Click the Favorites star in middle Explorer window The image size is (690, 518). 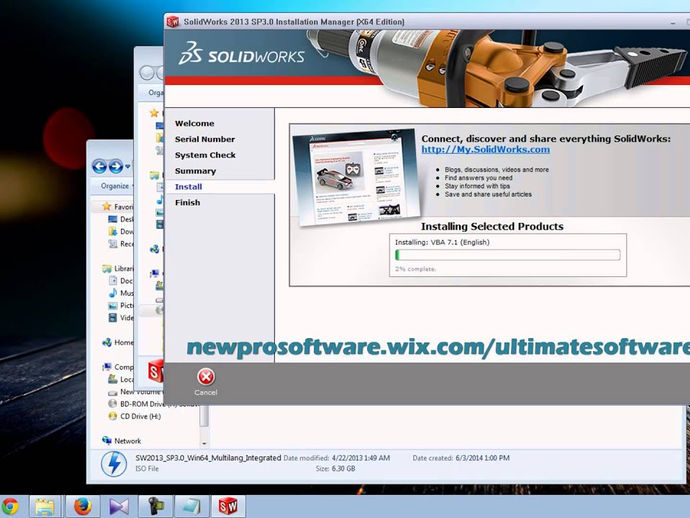[x=154, y=113]
